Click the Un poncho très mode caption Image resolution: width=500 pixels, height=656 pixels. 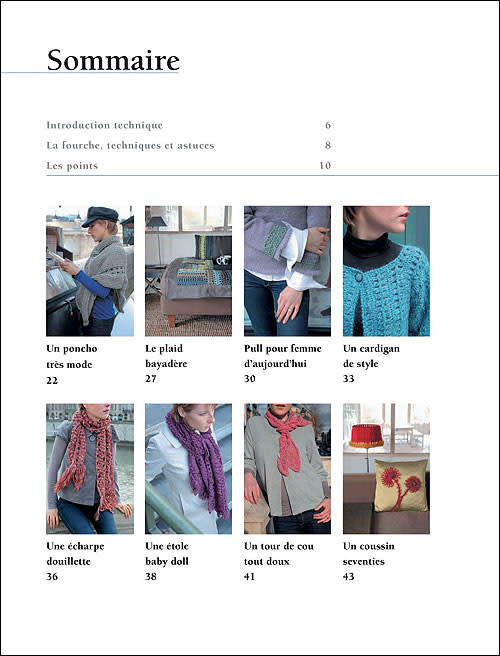72,356
